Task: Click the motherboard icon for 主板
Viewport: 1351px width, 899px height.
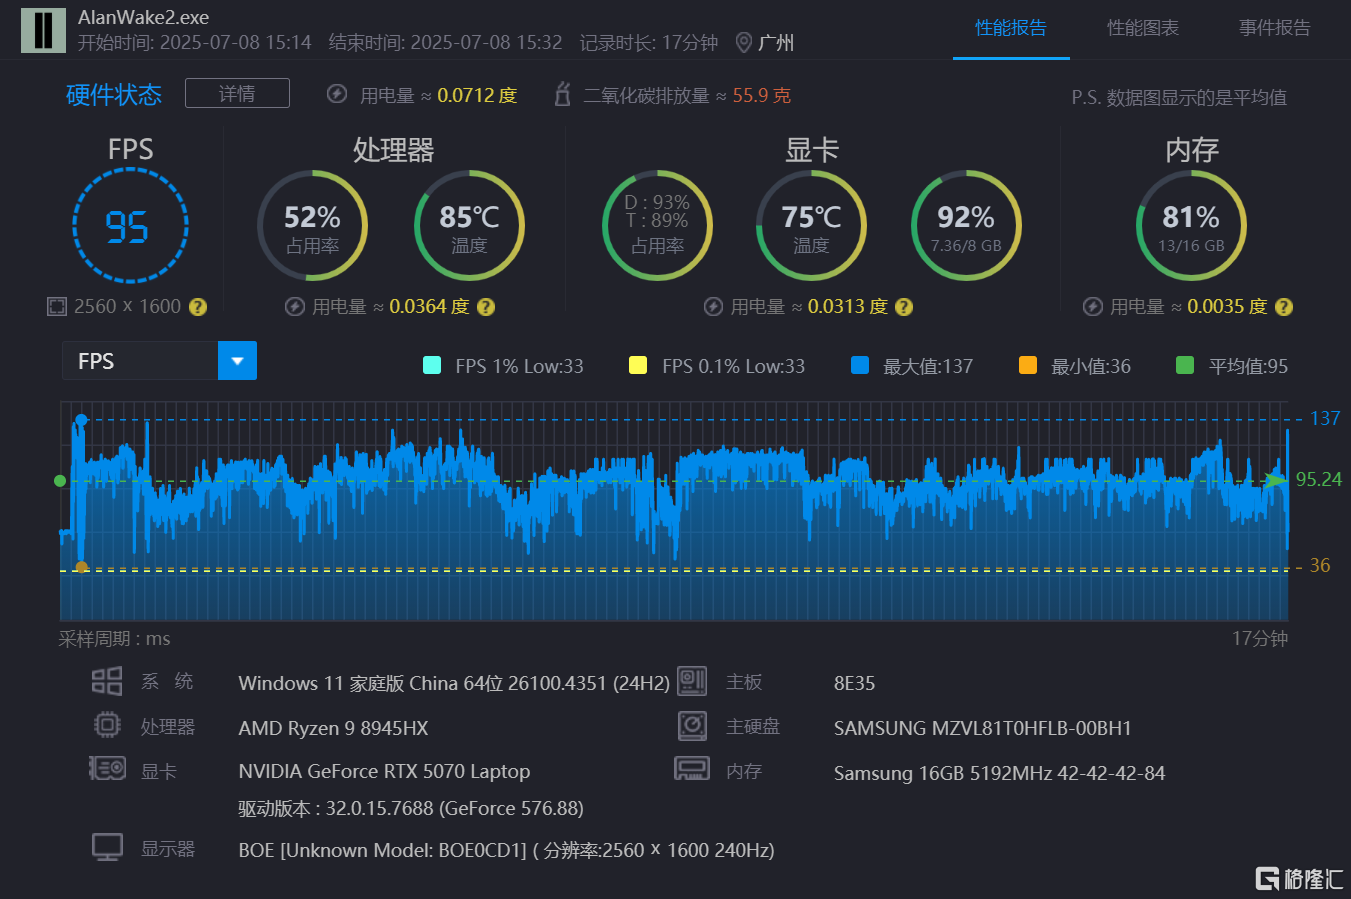Action: click(692, 681)
